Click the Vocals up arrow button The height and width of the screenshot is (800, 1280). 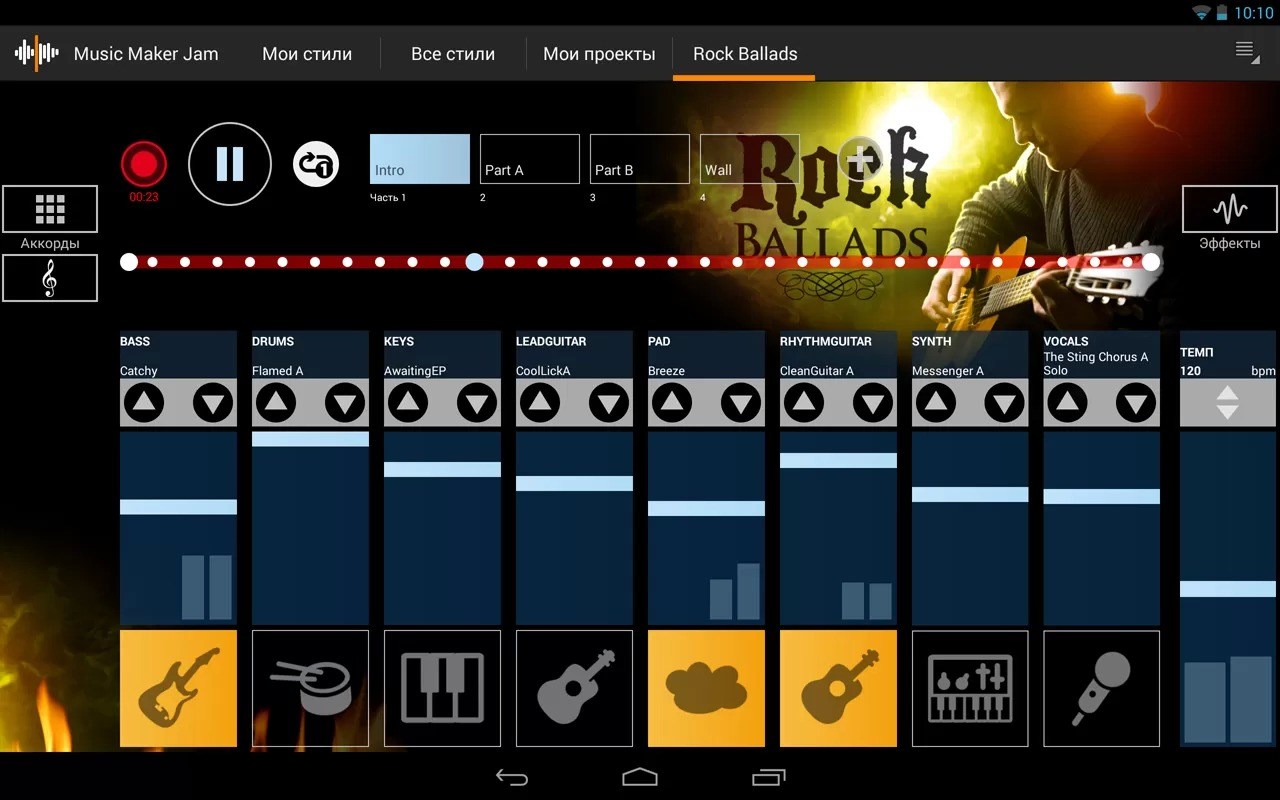click(x=1068, y=403)
